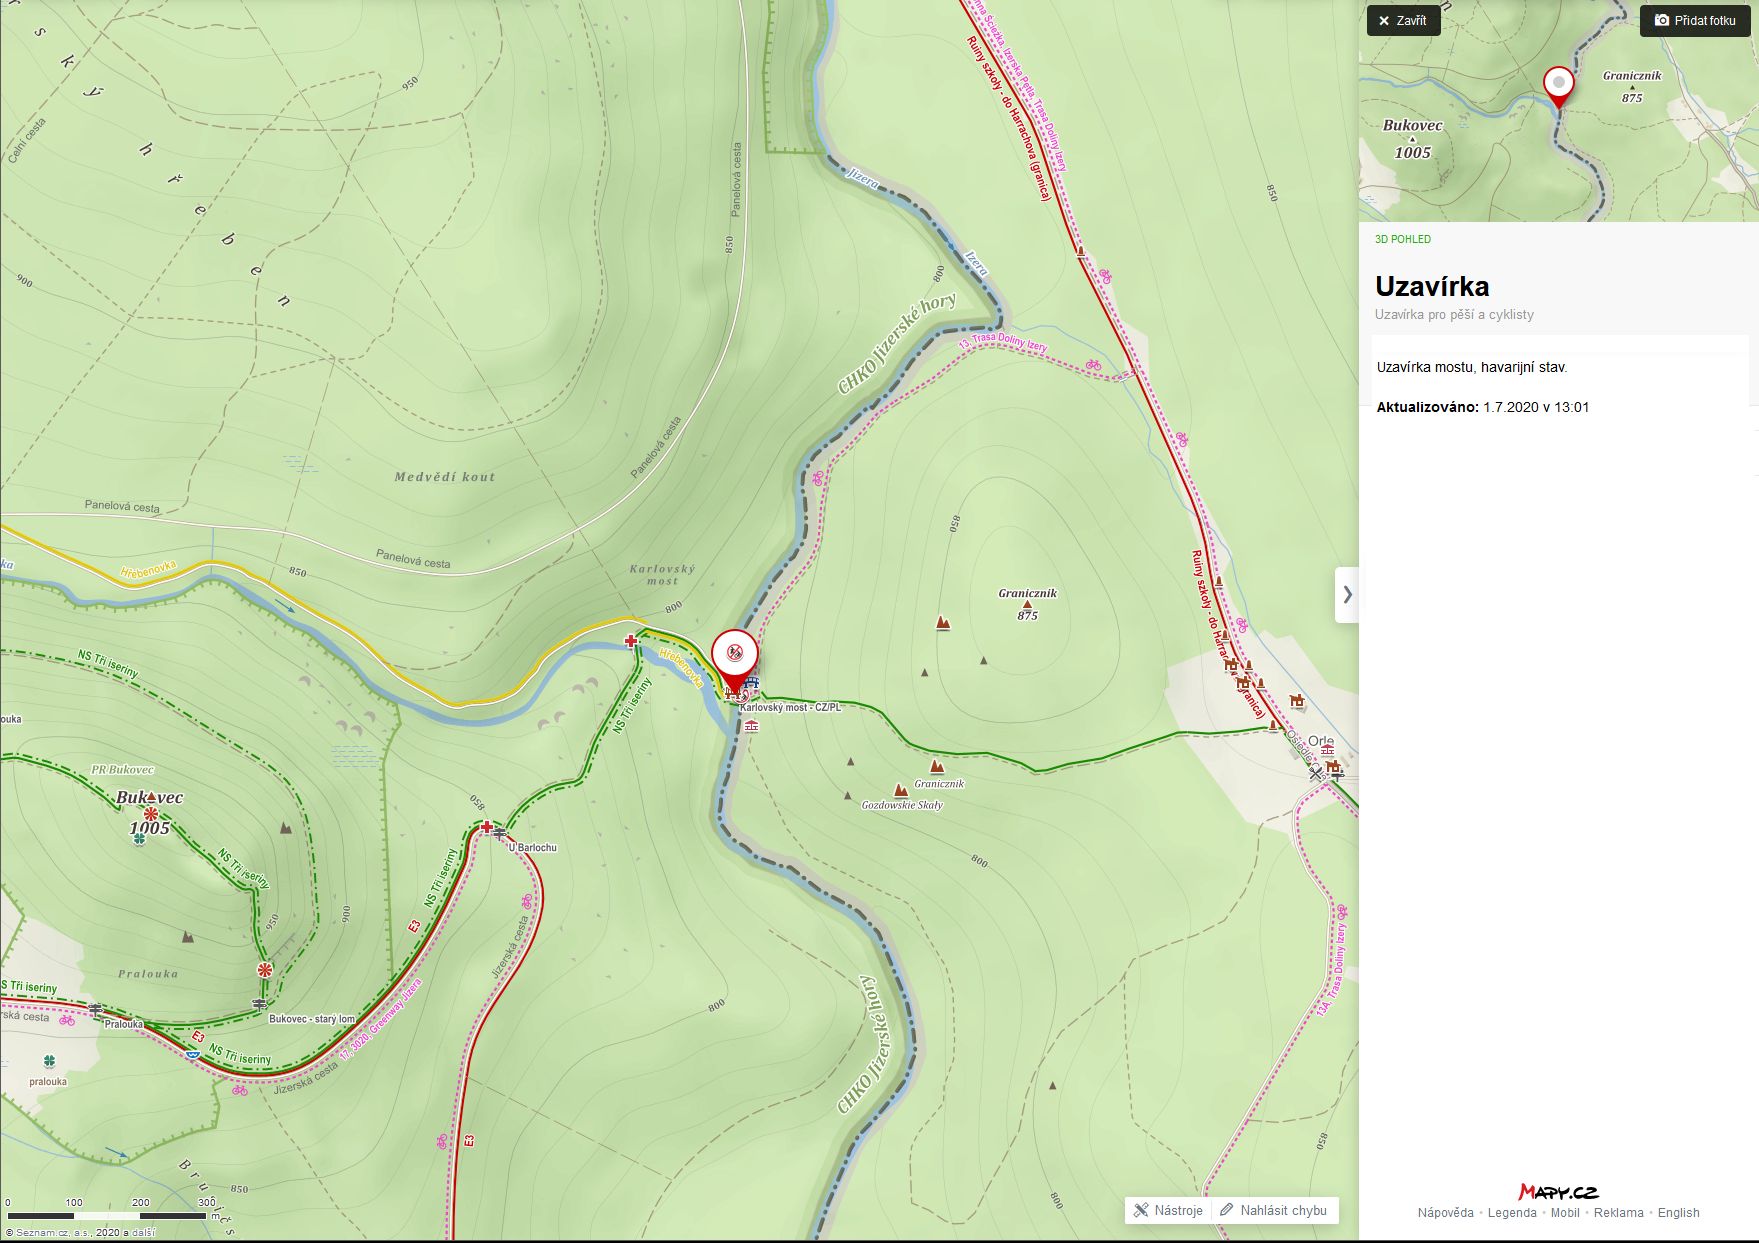Click the Gozdowskie Skały map label

902,805
